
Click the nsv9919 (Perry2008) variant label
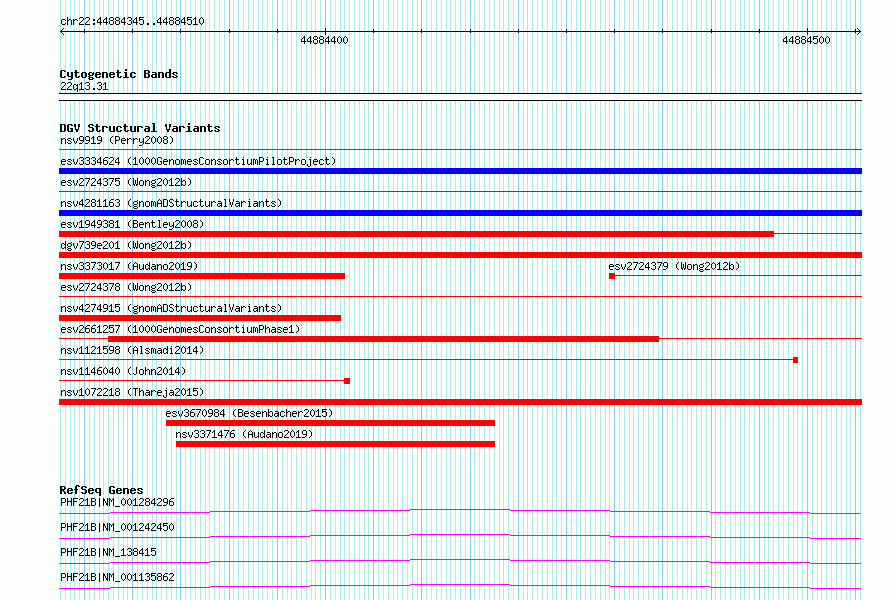(117, 140)
